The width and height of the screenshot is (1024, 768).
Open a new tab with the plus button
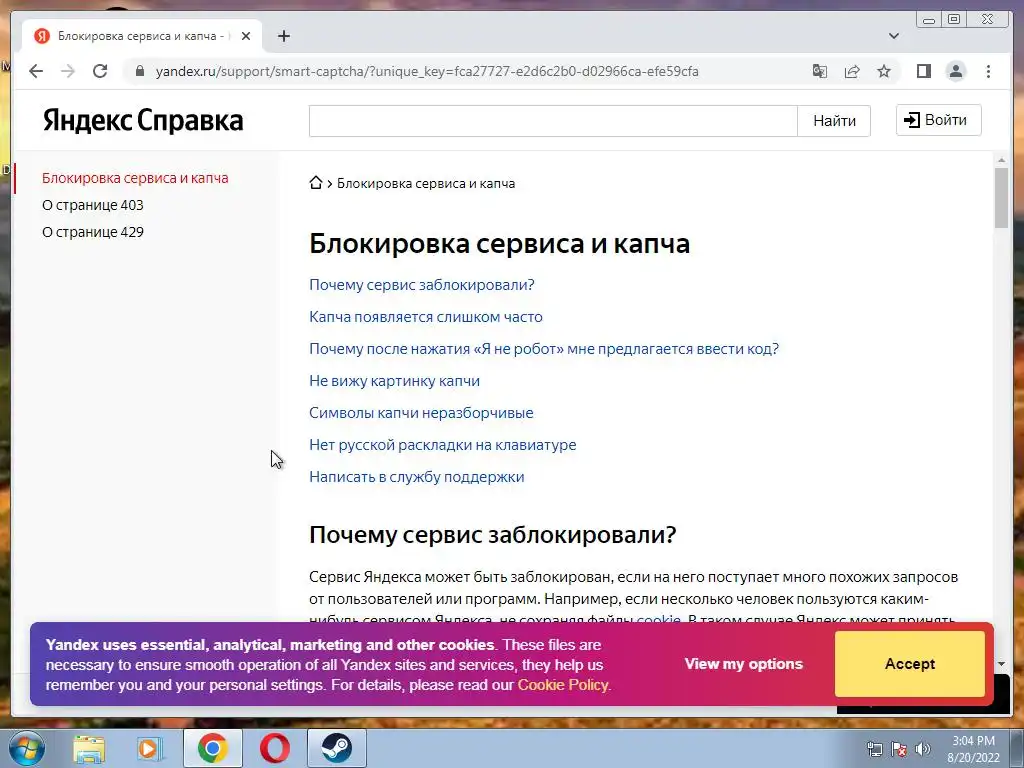(x=283, y=36)
